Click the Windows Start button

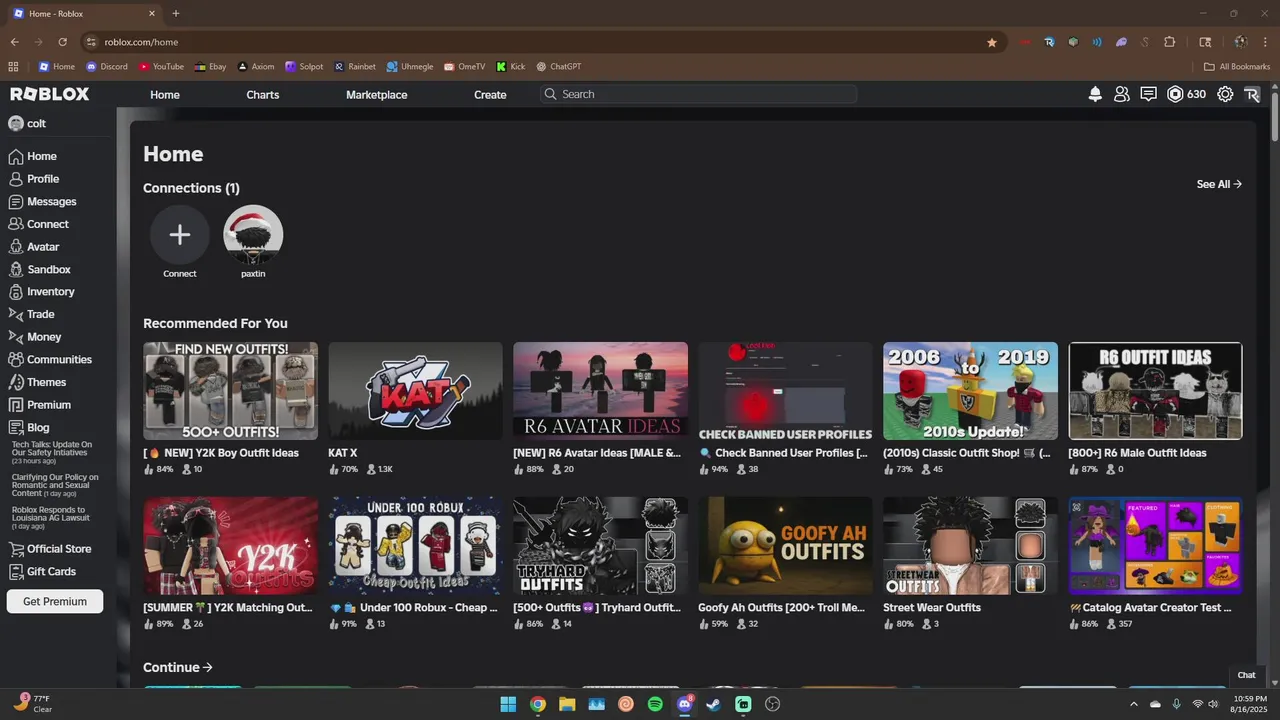point(508,704)
